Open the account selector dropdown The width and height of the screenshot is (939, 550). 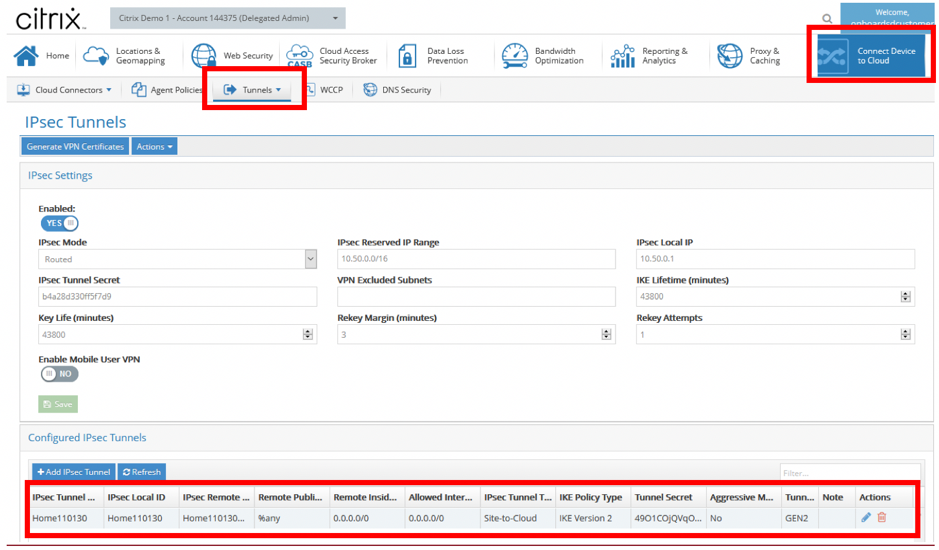point(228,18)
